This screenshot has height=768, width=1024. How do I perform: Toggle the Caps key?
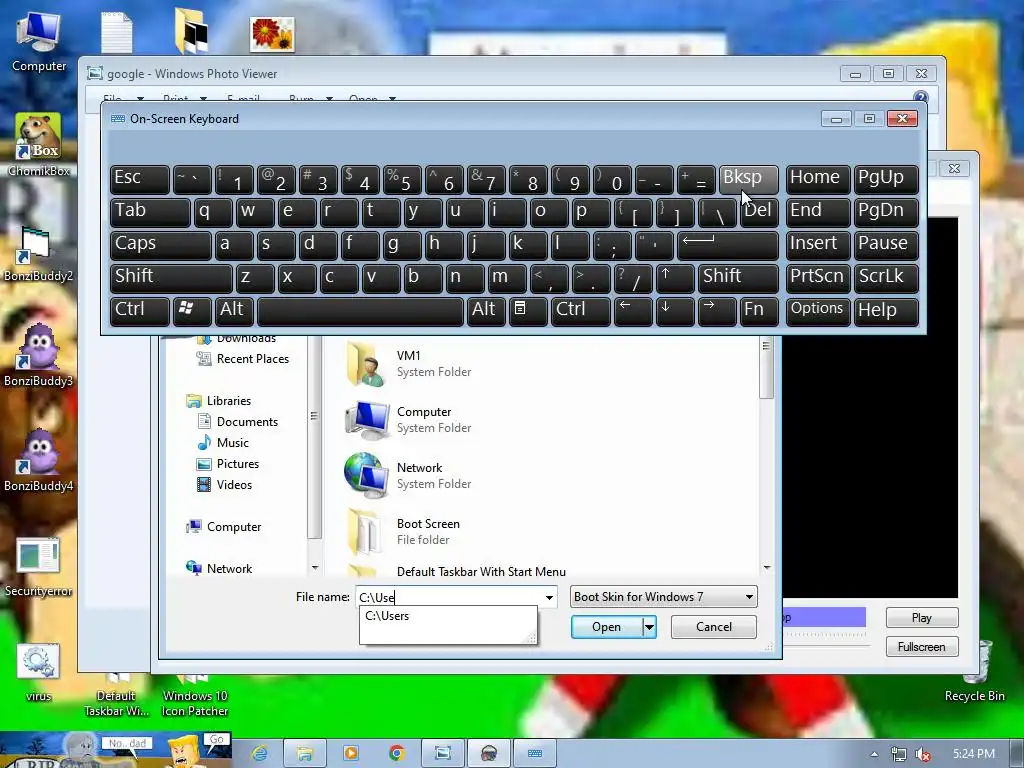pos(161,245)
